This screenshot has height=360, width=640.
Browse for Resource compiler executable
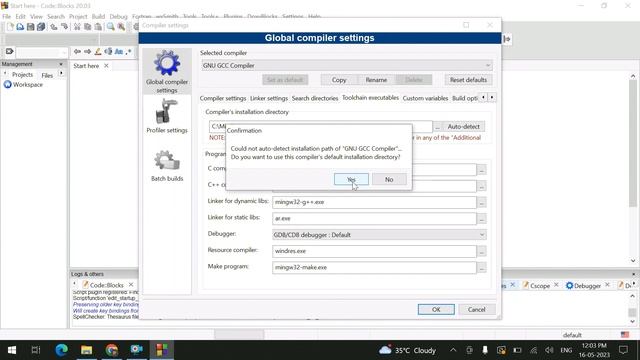(x=482, y=251)
